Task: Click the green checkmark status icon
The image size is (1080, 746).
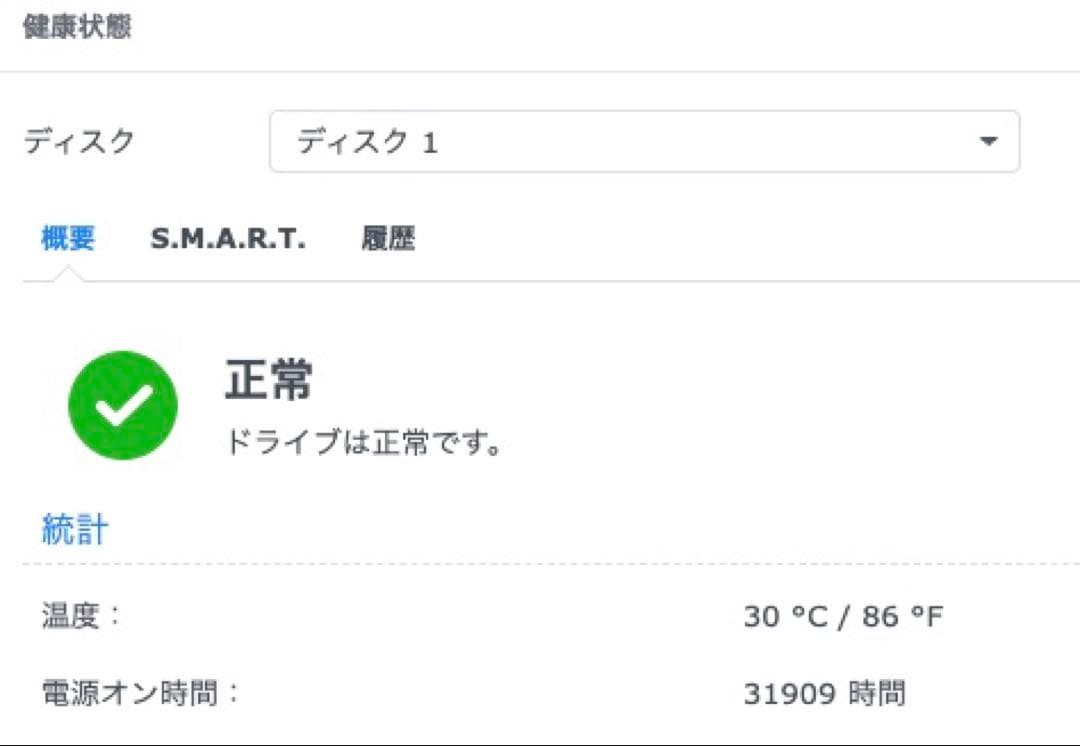Action: [123, 404]
